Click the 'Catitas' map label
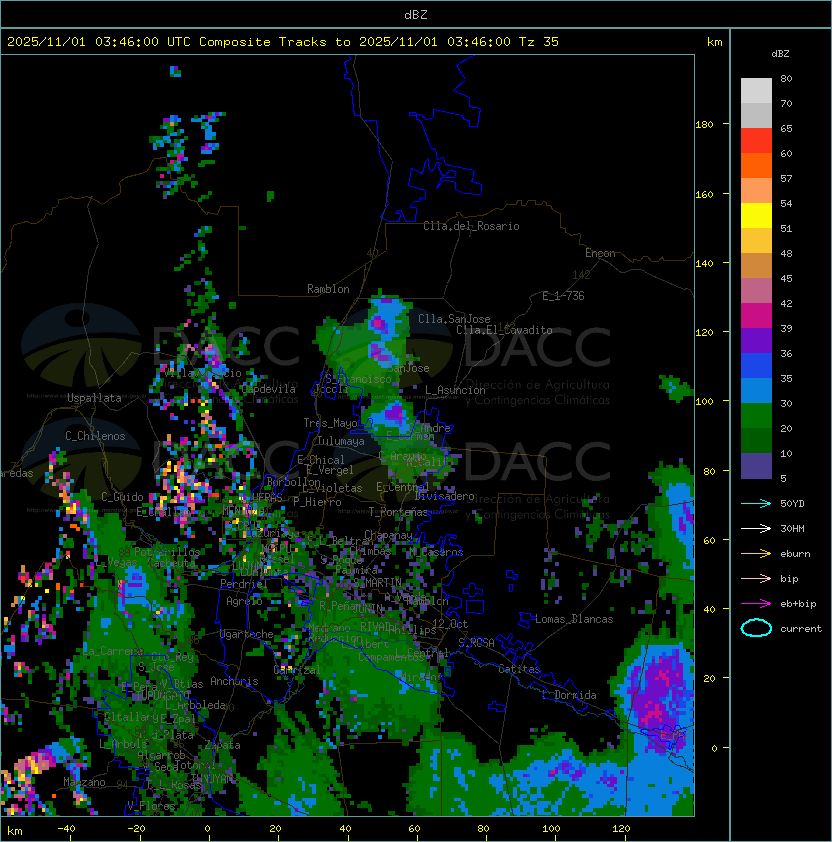This screenshot has height=842, width=832. (x=519, y=669)
